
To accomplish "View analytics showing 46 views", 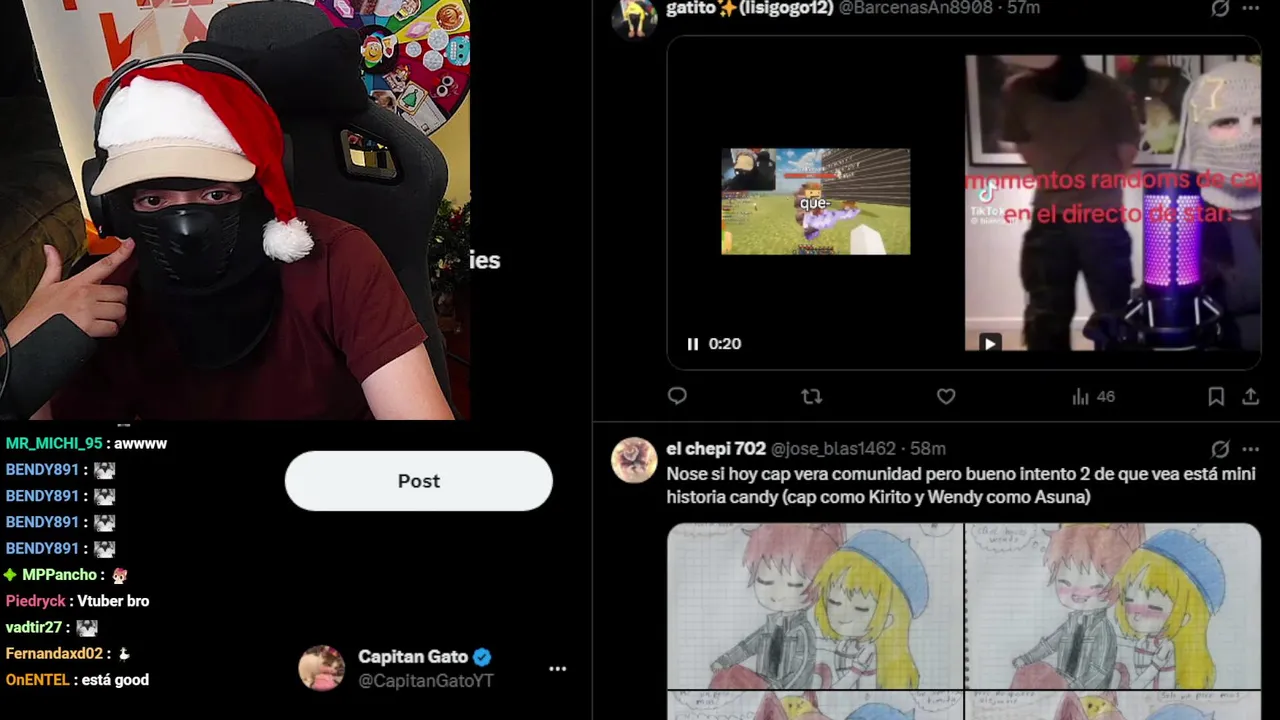I will point(1093,397).
